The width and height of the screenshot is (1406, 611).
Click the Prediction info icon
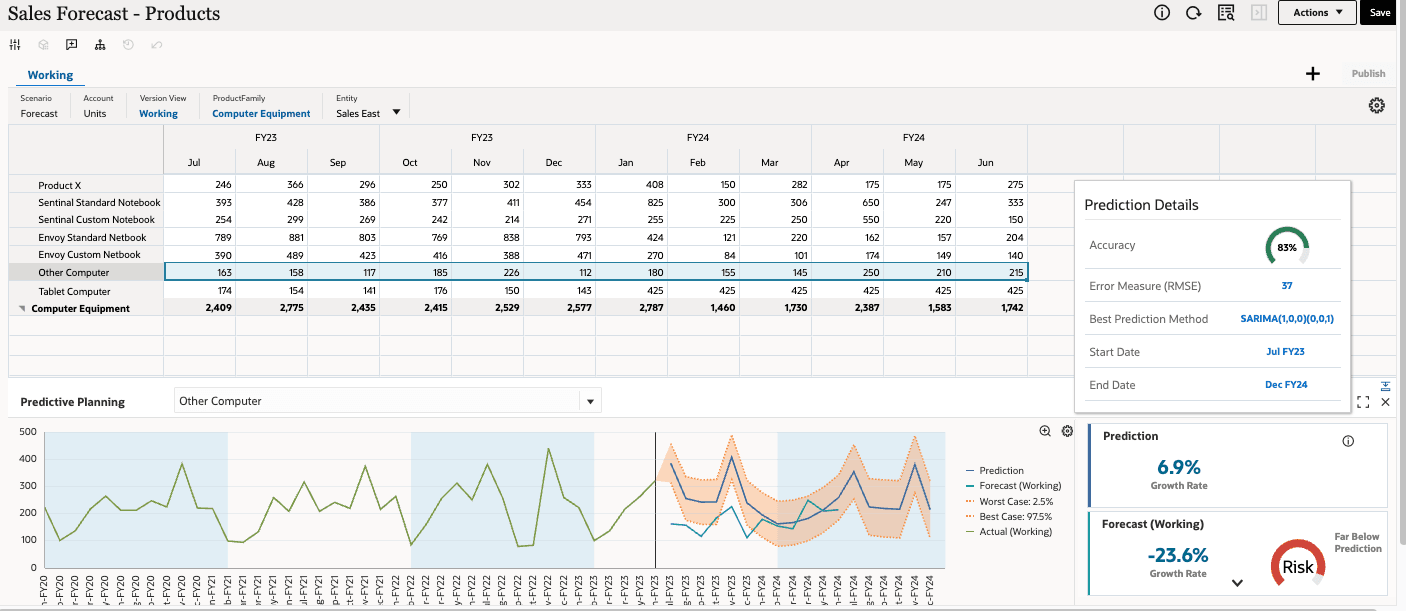tap(1347, 440)
